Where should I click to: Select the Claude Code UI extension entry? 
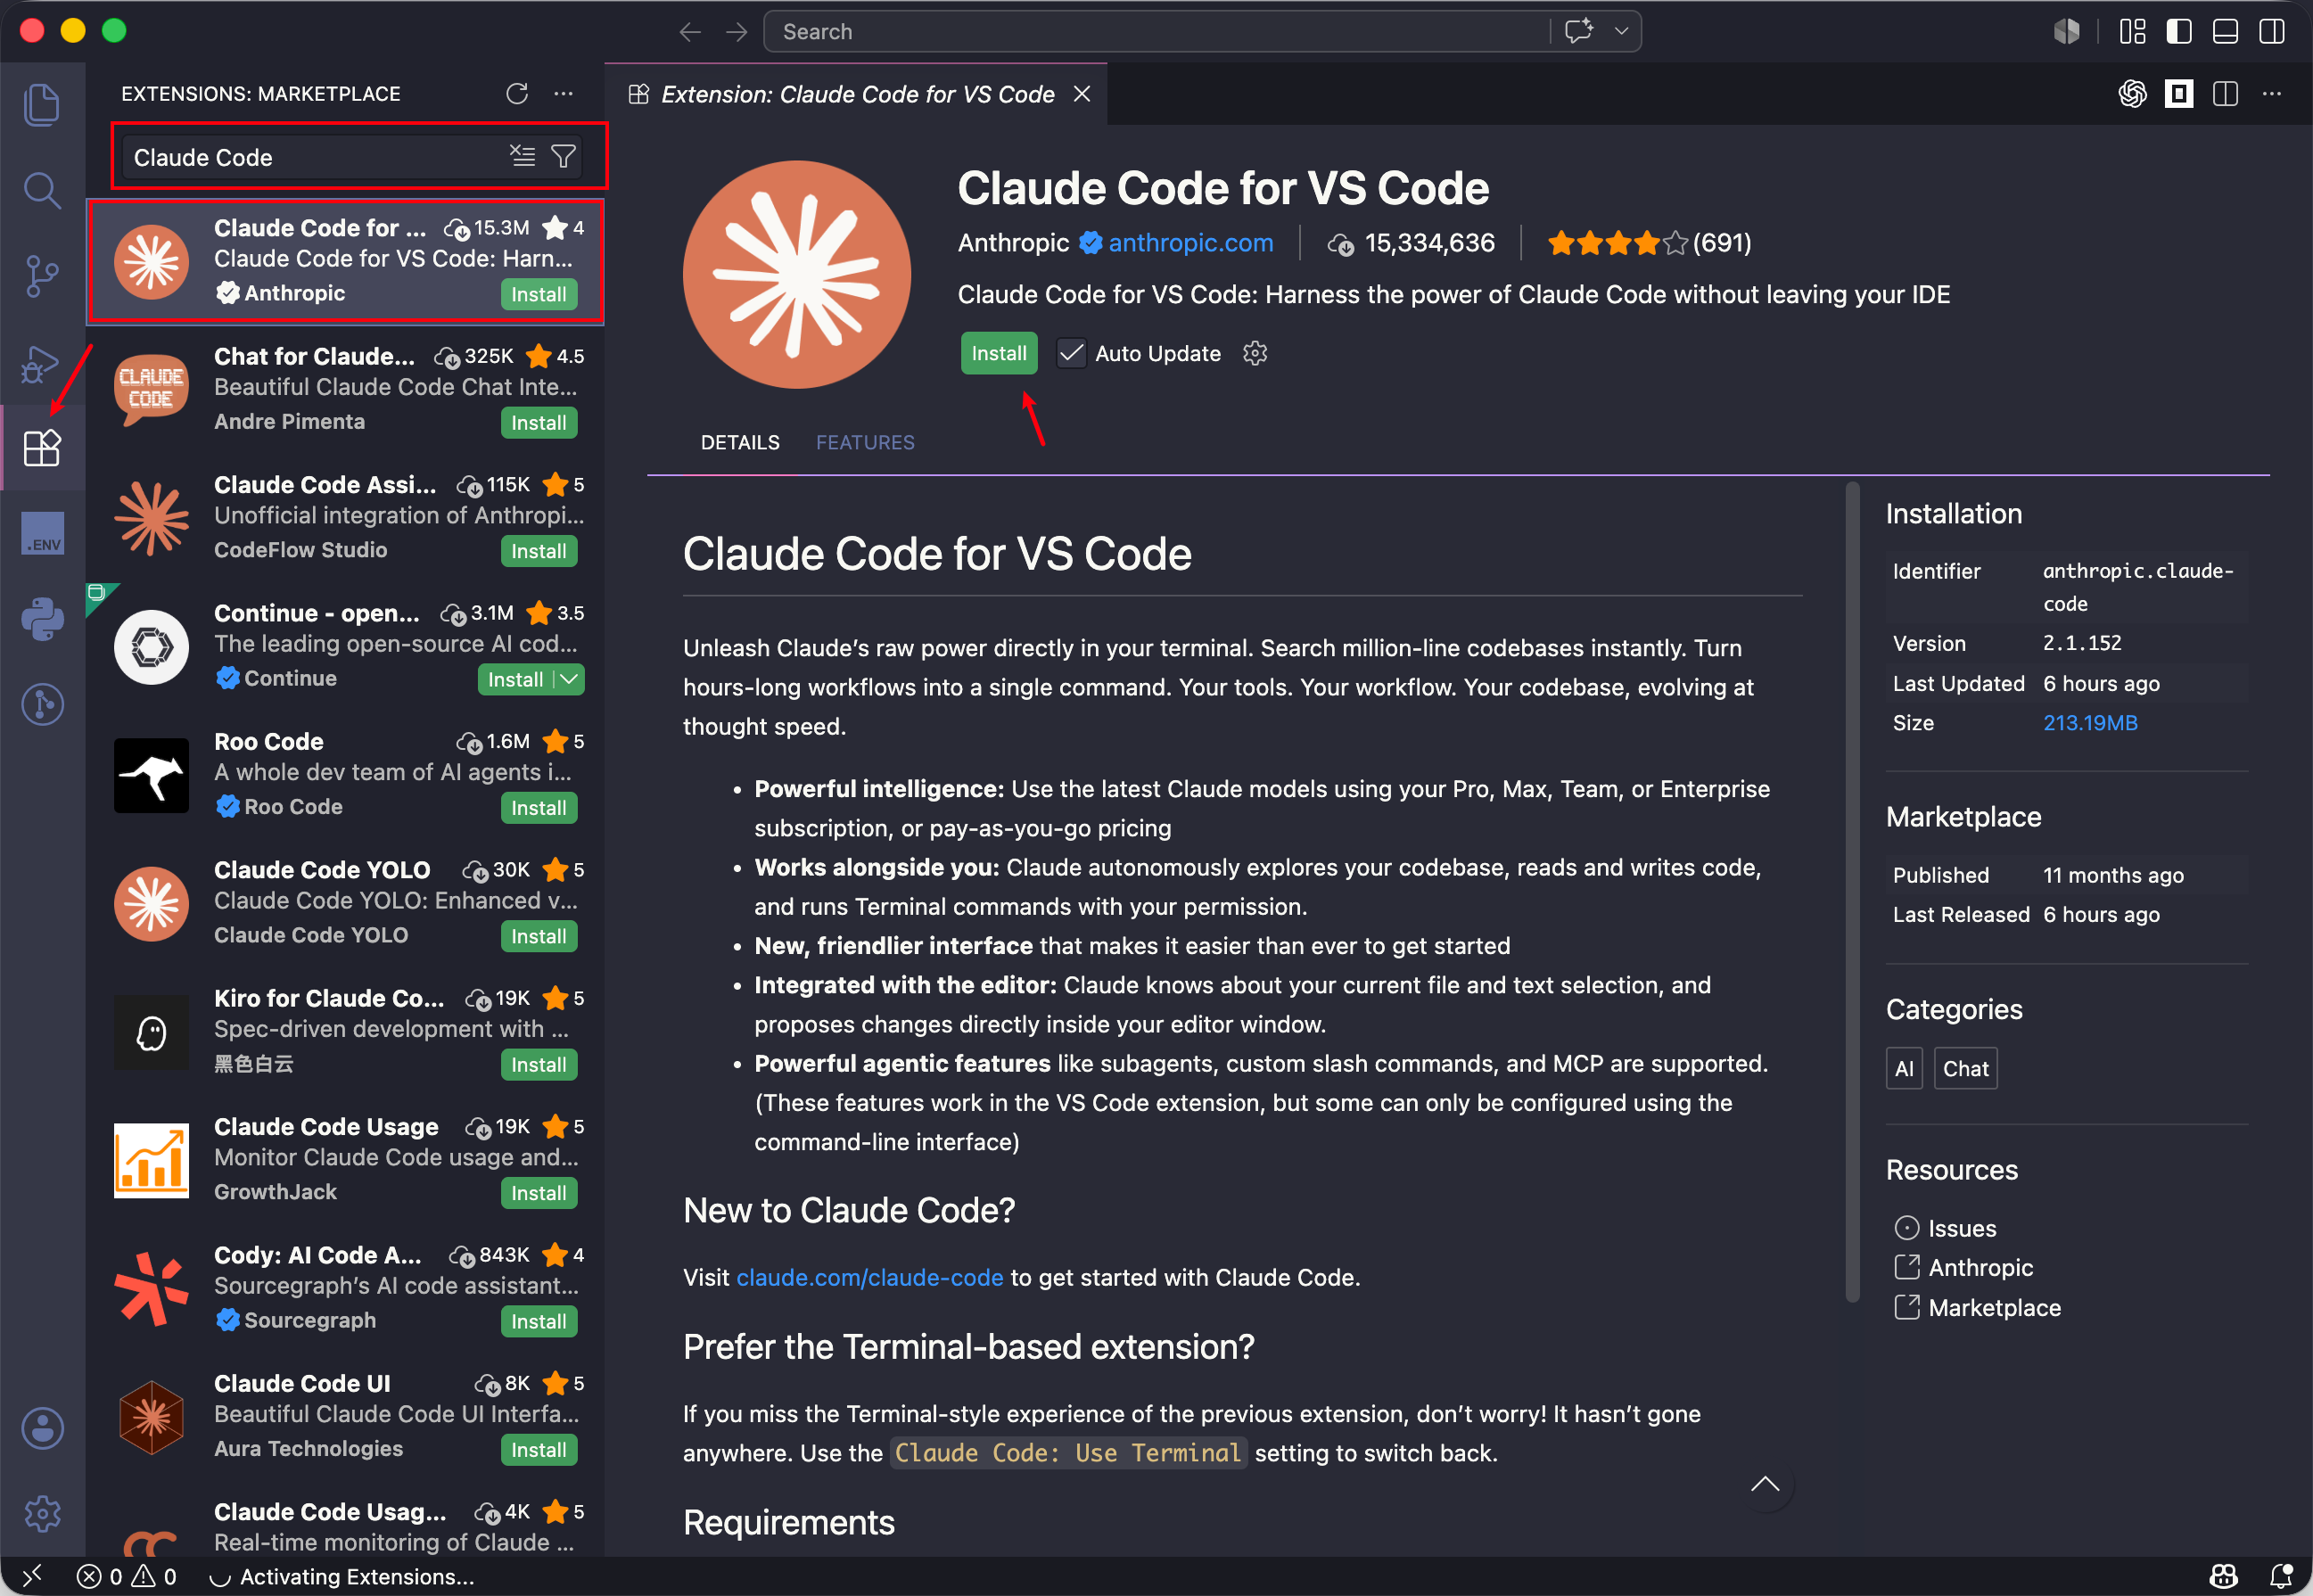point(345,1417)
